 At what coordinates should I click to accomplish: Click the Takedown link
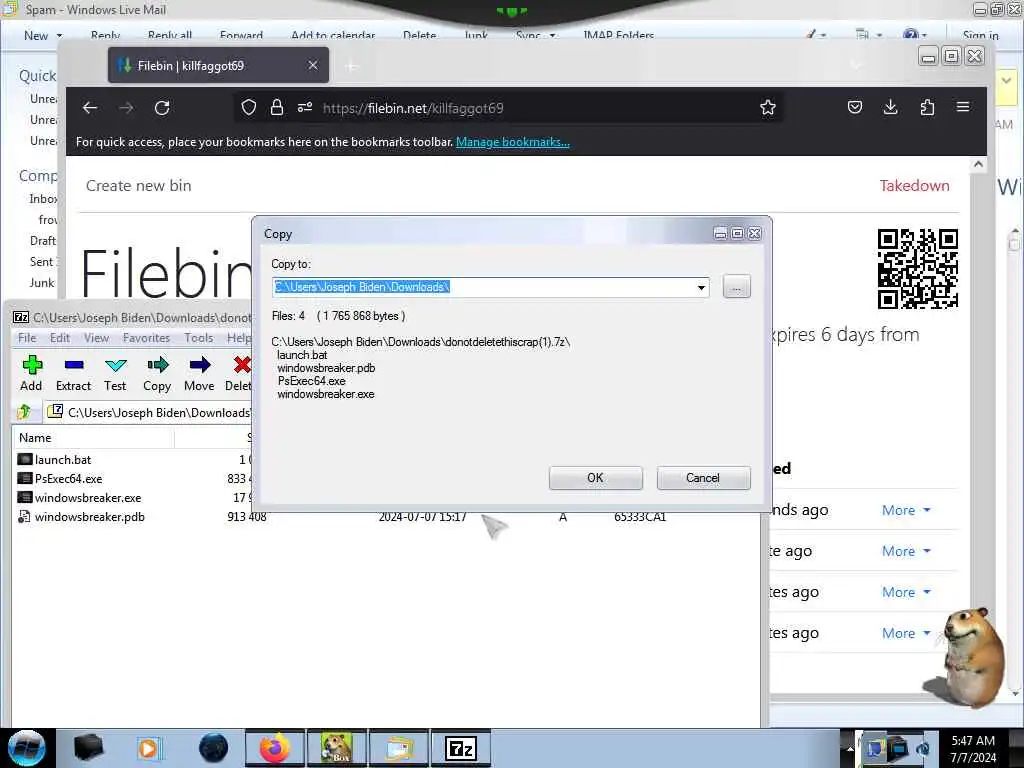[914, 185]
